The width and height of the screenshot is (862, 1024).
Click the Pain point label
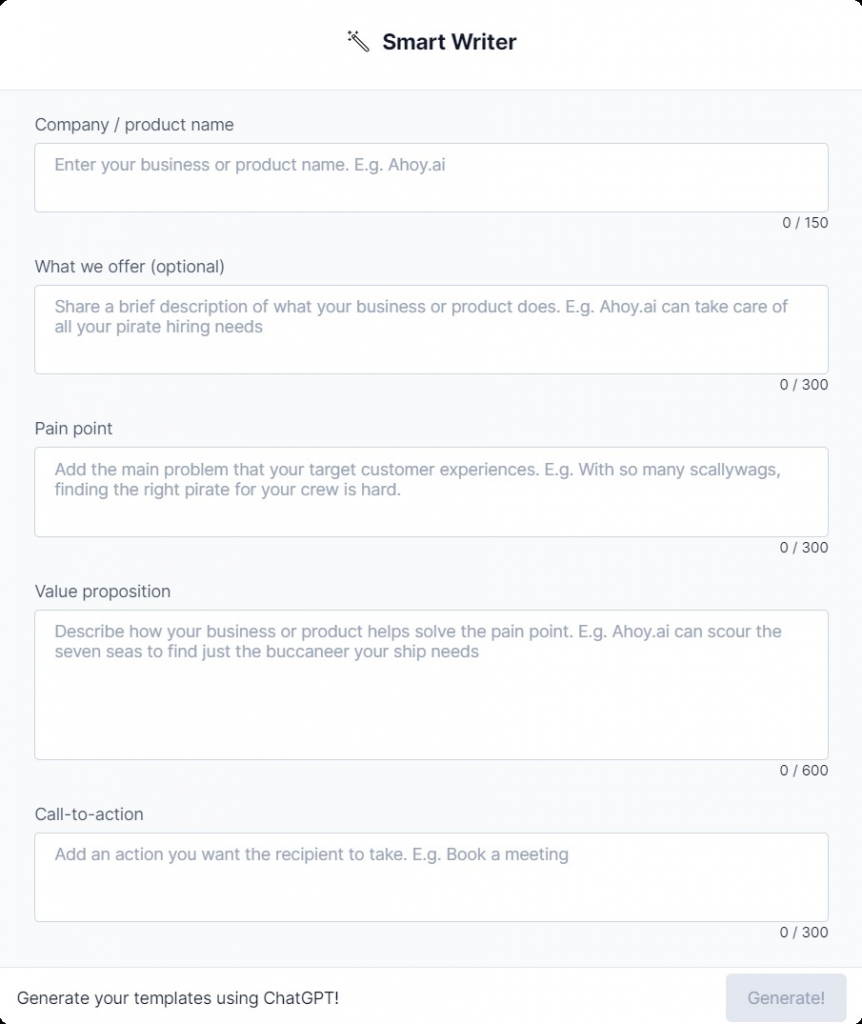(73, 428)
